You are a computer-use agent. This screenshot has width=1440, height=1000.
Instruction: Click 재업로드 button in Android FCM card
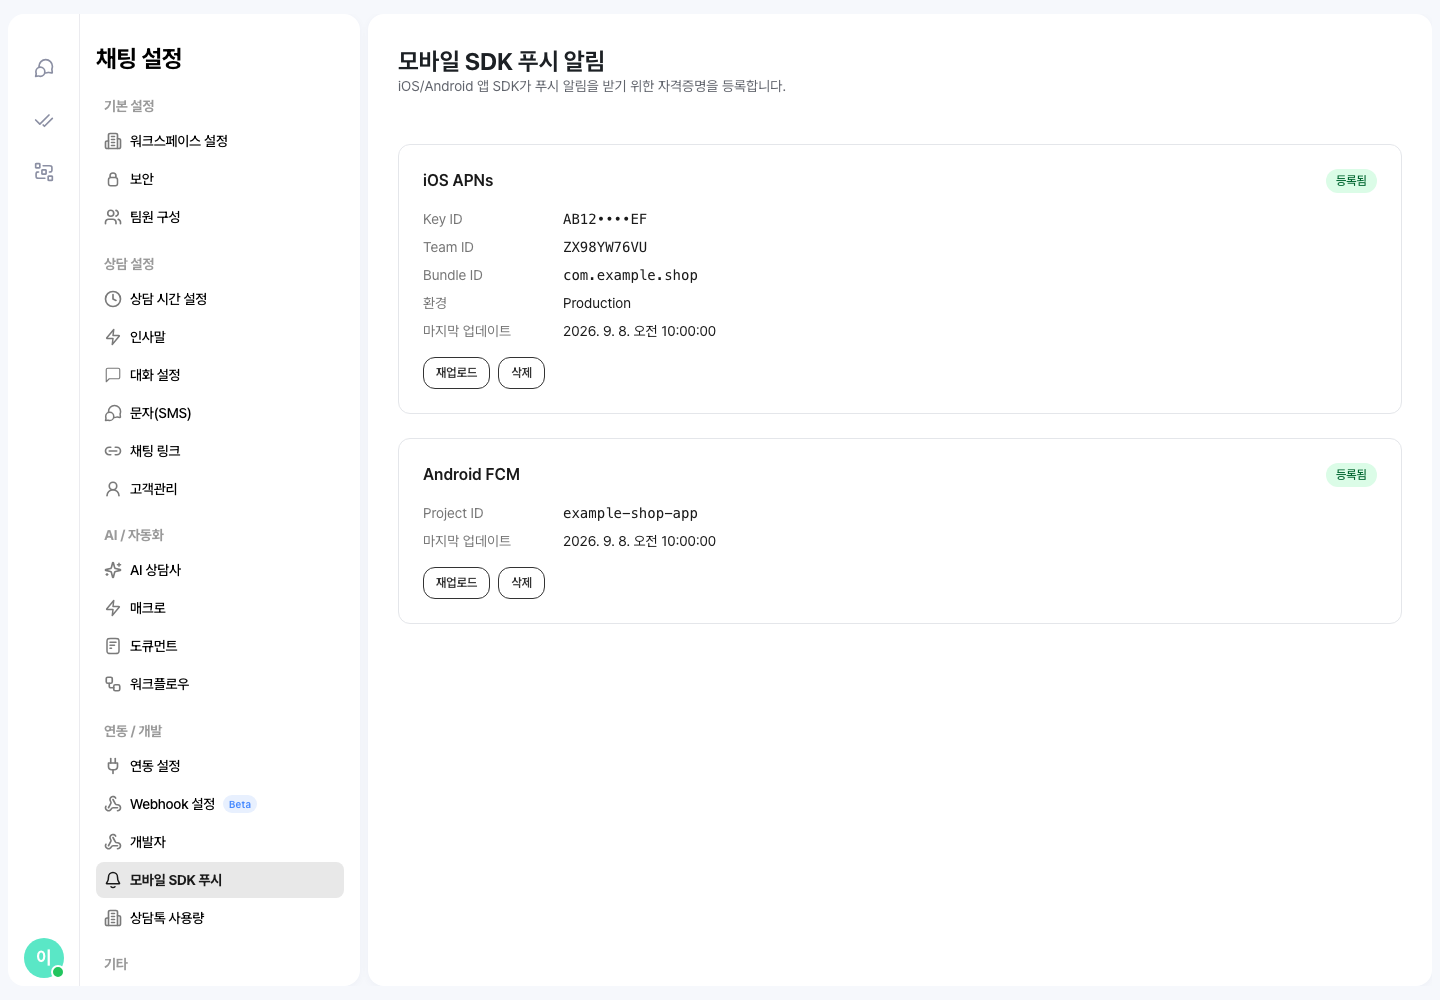456,583
